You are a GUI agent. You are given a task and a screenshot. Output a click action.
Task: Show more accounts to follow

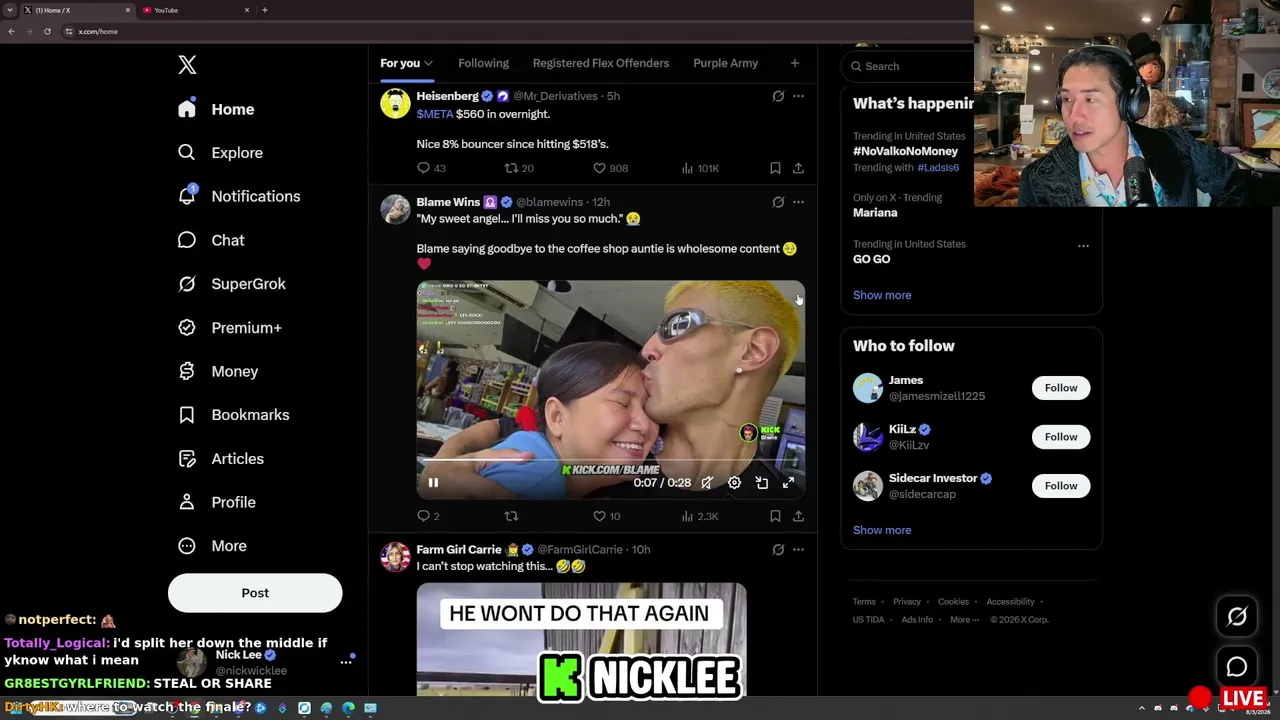coord(882,530)
